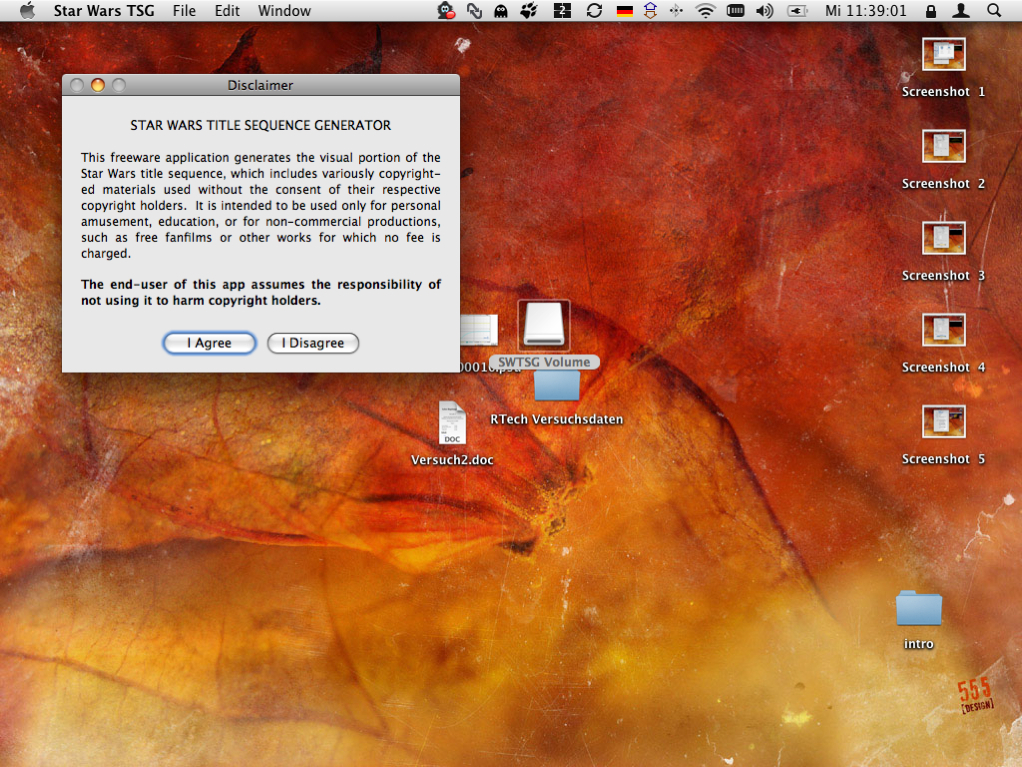Viewport: 1022px width, 767px height.
Task: Click the STAR WARS TITLE SEQUENCE GENERATOR heading
Action: pyautogui.click(x=261, y=125)
